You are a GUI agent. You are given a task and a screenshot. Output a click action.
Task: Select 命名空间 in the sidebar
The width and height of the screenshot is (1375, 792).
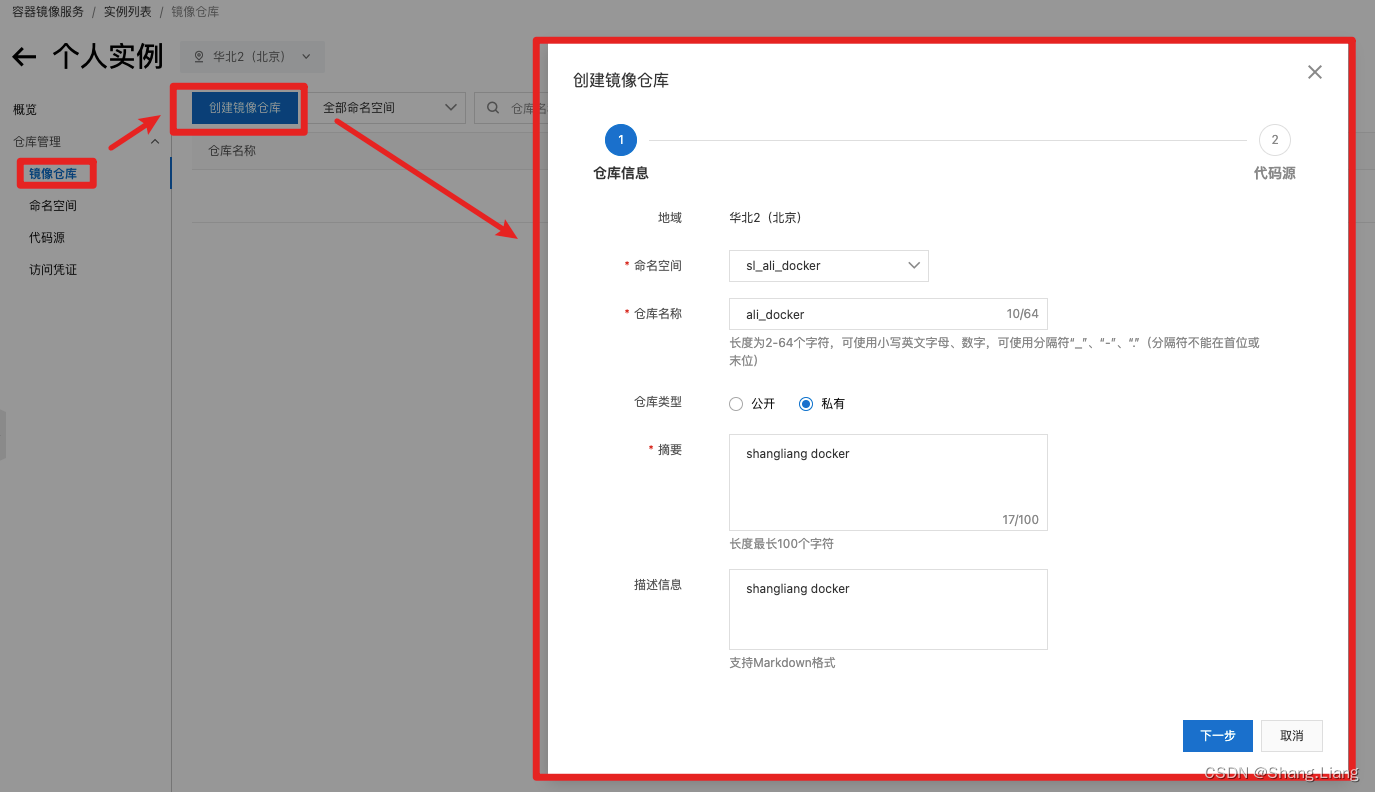point(52,205)
